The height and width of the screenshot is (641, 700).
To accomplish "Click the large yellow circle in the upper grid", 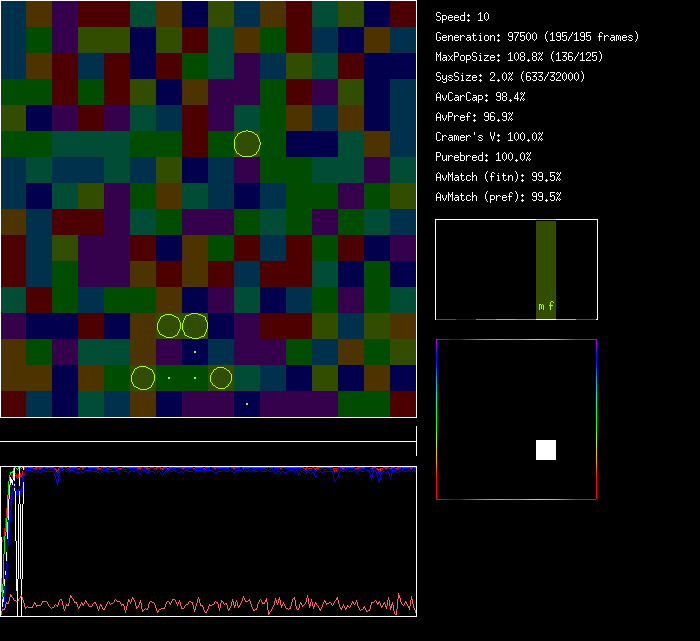I will click(x=247, y=143).
